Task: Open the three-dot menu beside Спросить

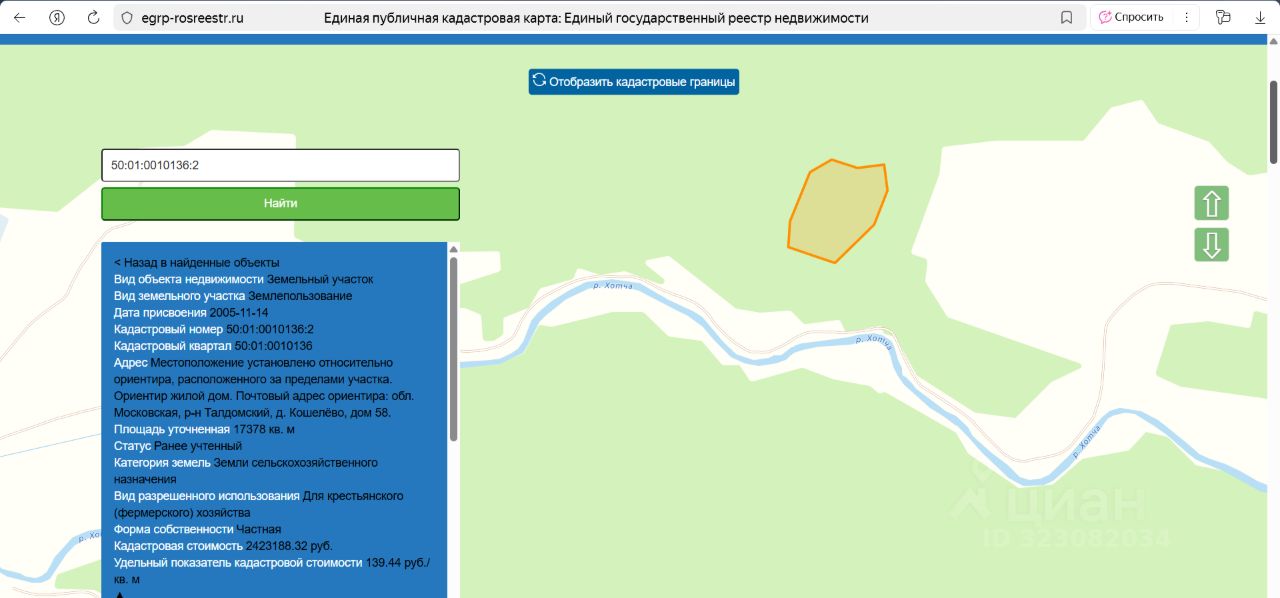Action: (x=1186, y=17)
